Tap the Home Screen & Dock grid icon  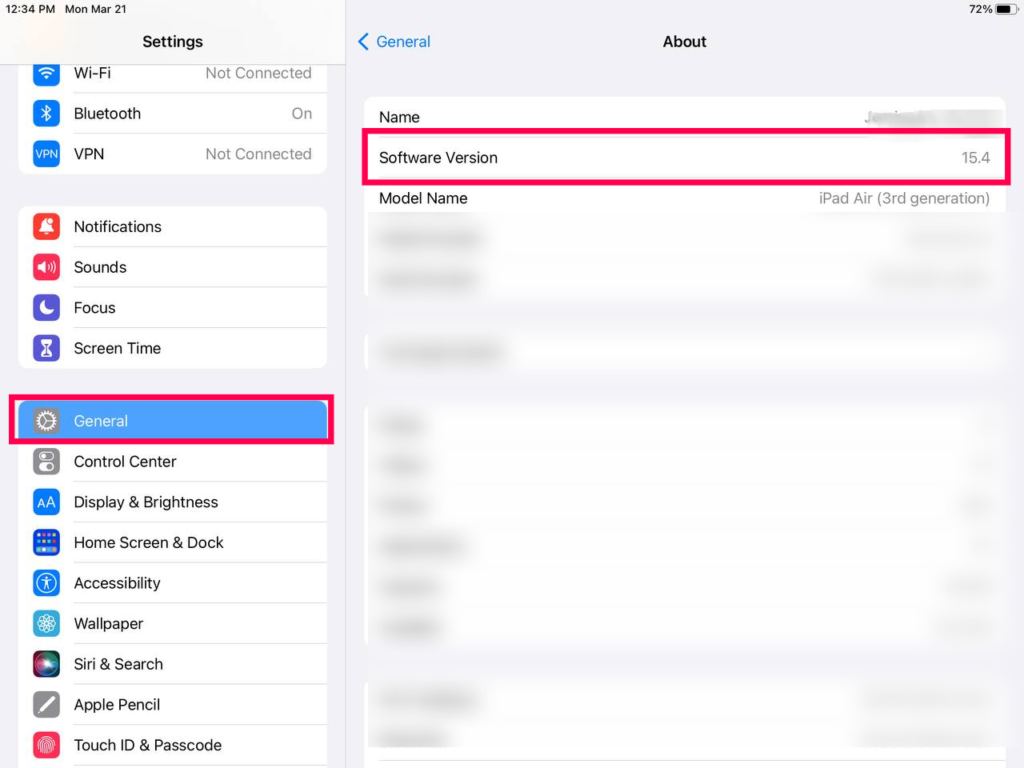tap(46, 543)
